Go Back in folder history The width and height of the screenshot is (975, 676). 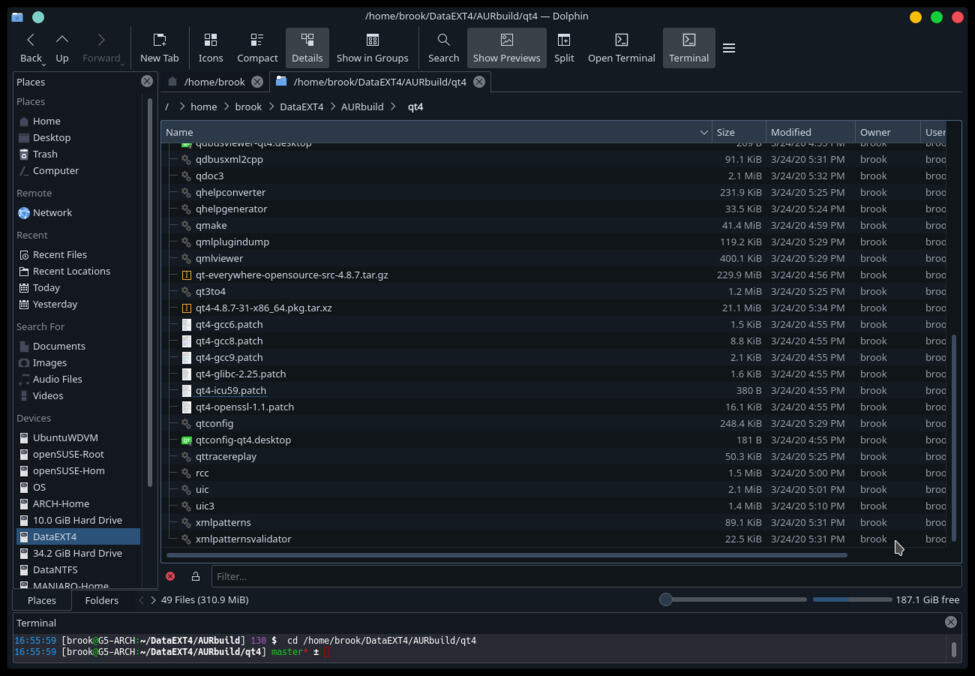tap(30, 48)
